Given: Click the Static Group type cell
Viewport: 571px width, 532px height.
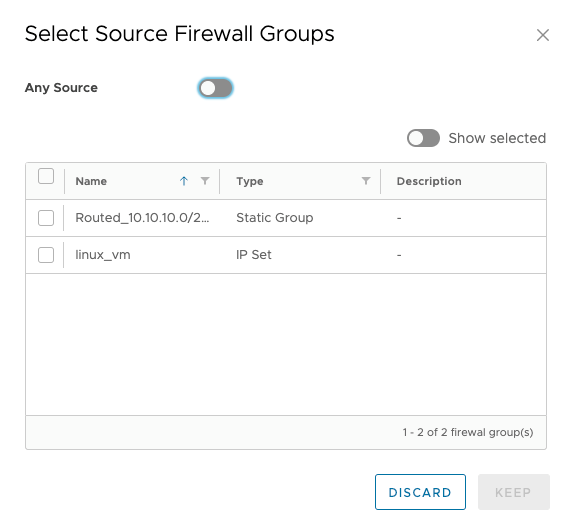Looking at the screenshot, I should click(x=275, y=218).
